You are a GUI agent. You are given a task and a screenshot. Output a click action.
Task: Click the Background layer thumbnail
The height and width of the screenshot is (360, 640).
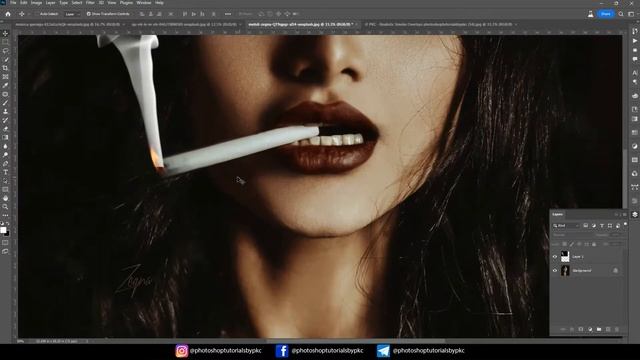coord(565,271)
